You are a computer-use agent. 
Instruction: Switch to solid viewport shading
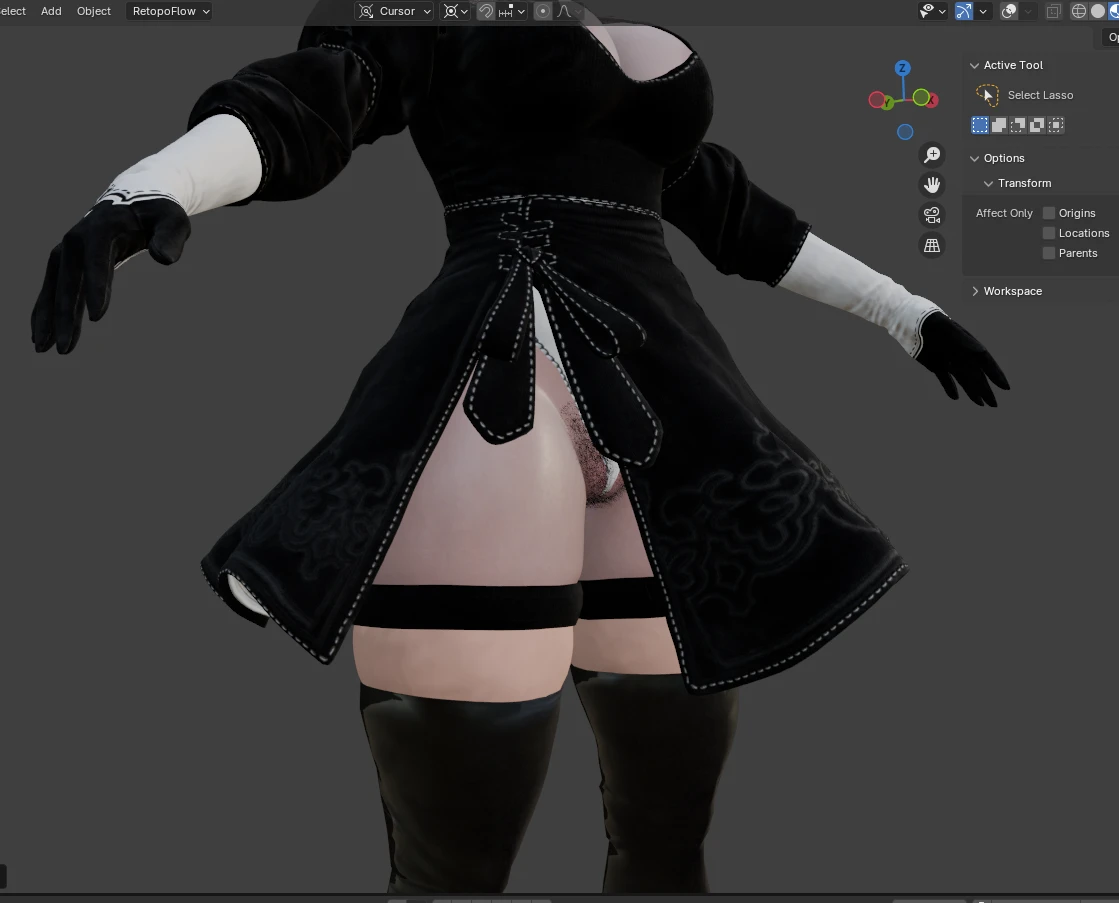(1098, 11)
